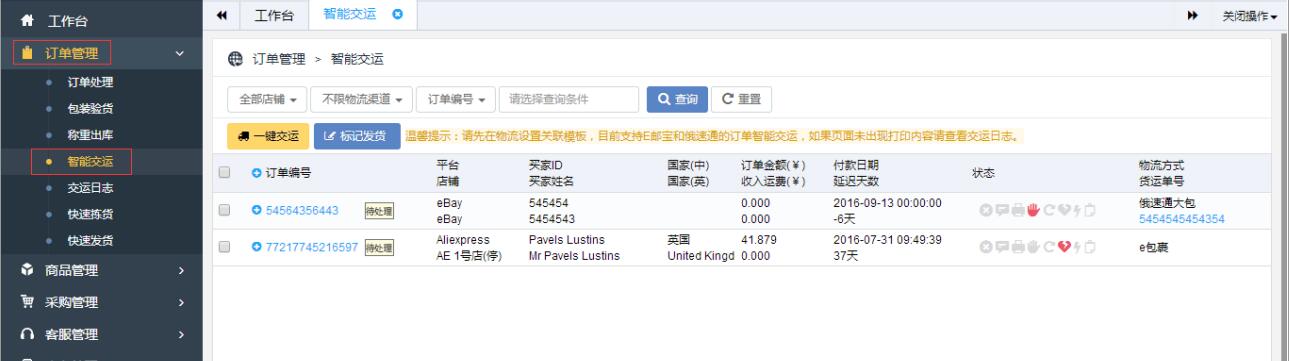Viewport: 1289px width, 361px height.
Task: Click the clipboard status icon for order 54564356443
Action: coord(1090,210)
